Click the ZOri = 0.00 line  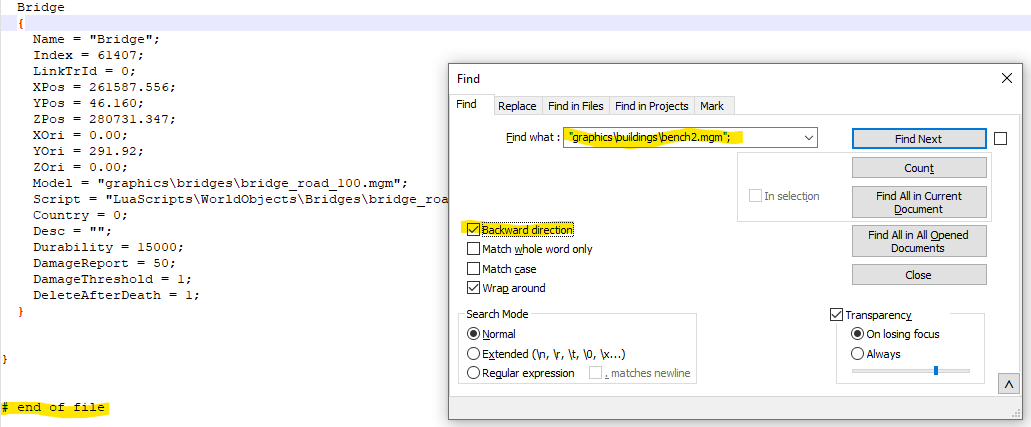(80, 167)
